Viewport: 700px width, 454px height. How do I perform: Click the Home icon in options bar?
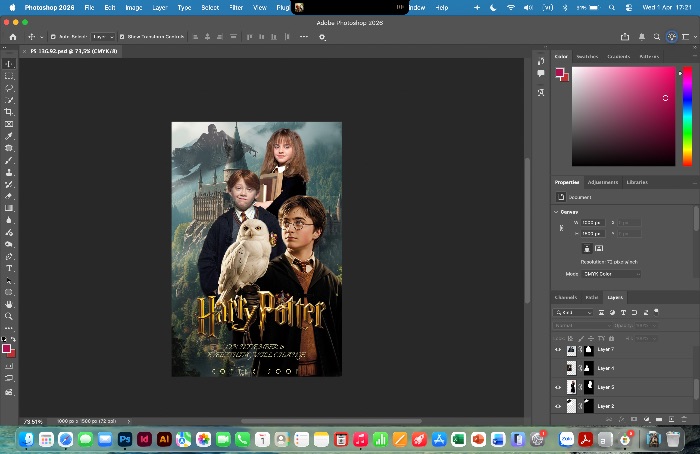(x=13, y=37)
